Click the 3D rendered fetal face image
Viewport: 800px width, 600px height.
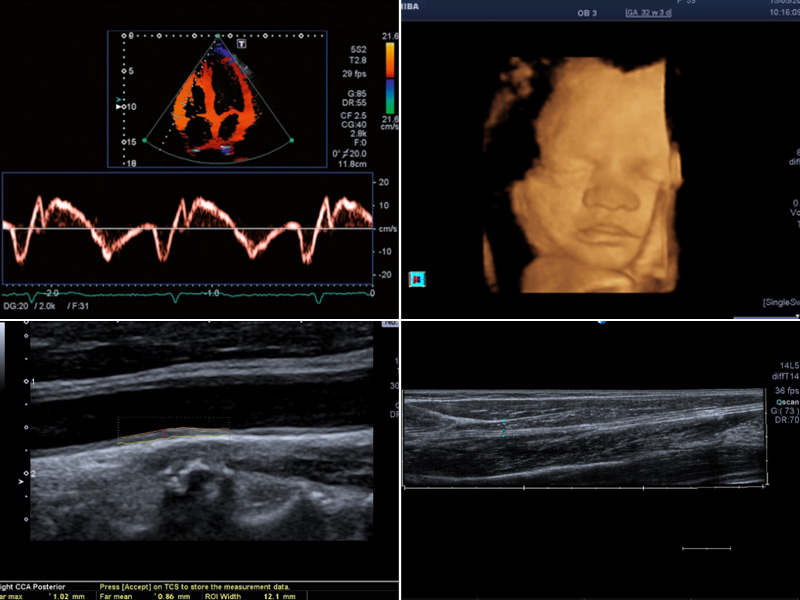584,175
